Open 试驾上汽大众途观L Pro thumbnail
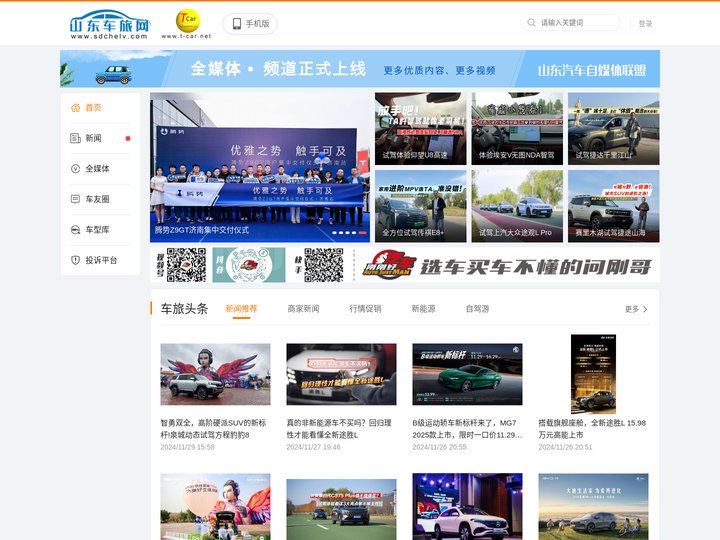This screenshot has width=720, height=540. pos(517,206)
